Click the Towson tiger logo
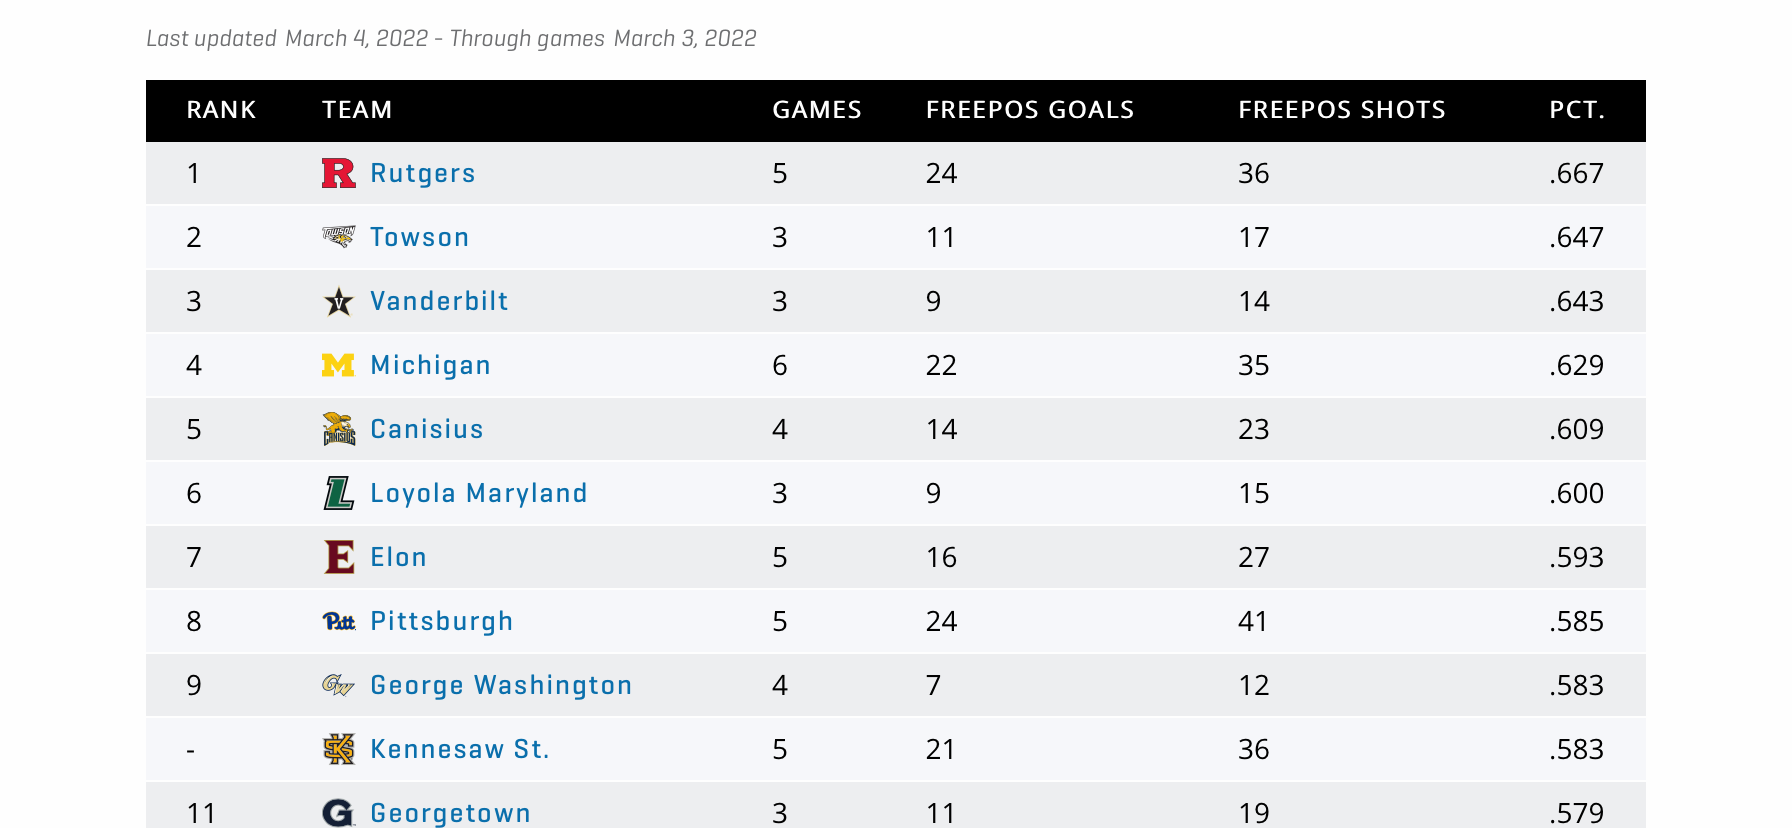Viewport: 1792px width, 828px height. coord(338,237)
